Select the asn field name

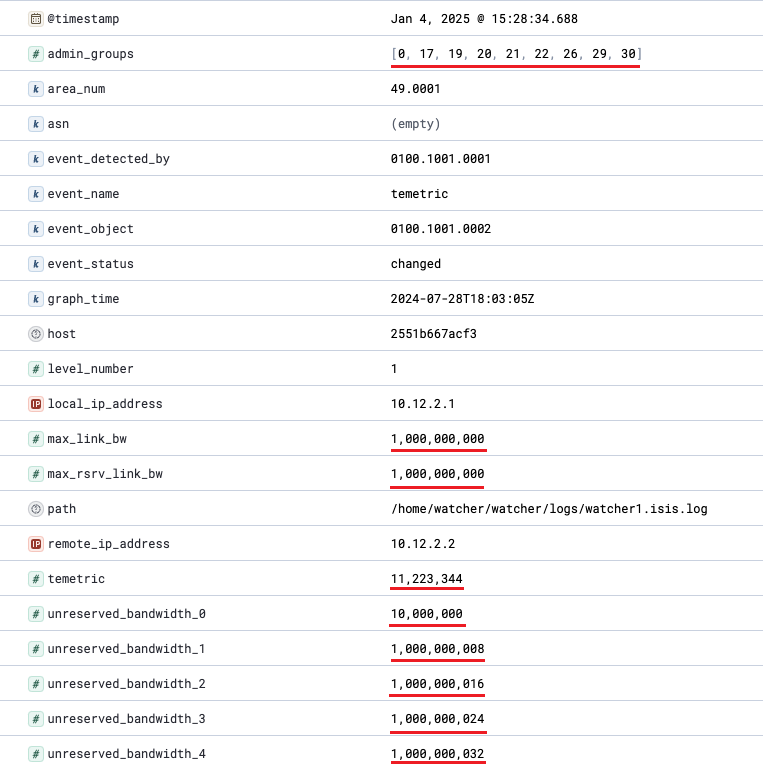pos(58,124)
